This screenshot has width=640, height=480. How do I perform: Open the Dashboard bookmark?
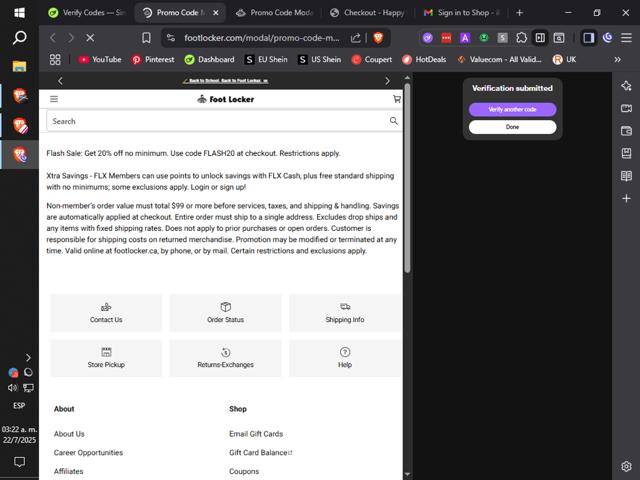coord(209,60)
